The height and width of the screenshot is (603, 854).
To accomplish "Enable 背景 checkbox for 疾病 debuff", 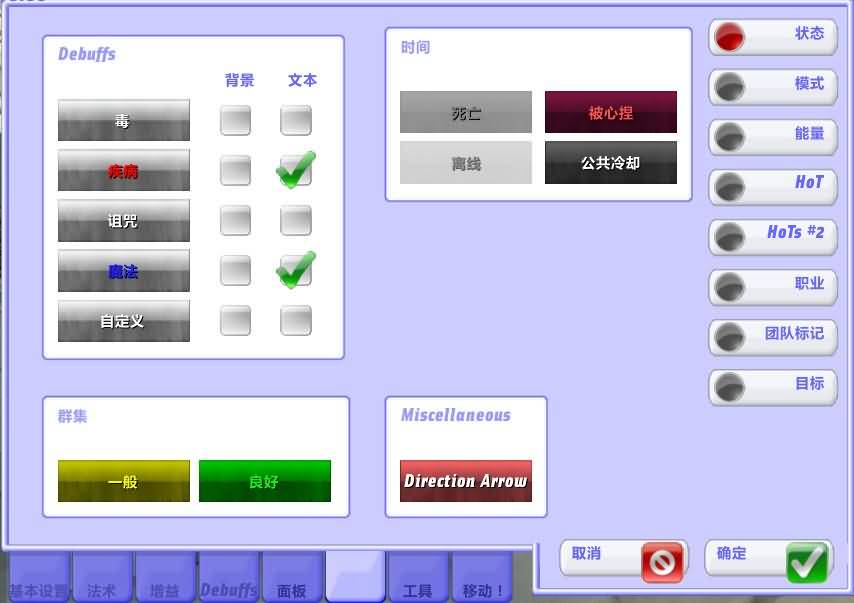I will coord(235,170).
